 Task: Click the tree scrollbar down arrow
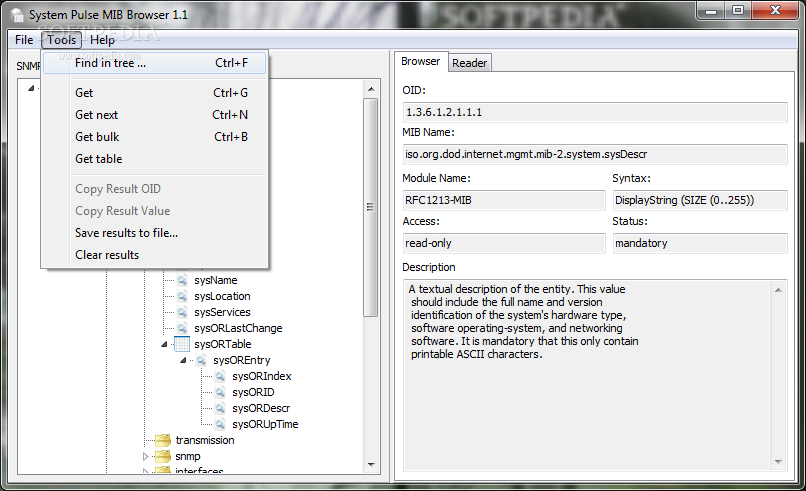click(371, 464)
